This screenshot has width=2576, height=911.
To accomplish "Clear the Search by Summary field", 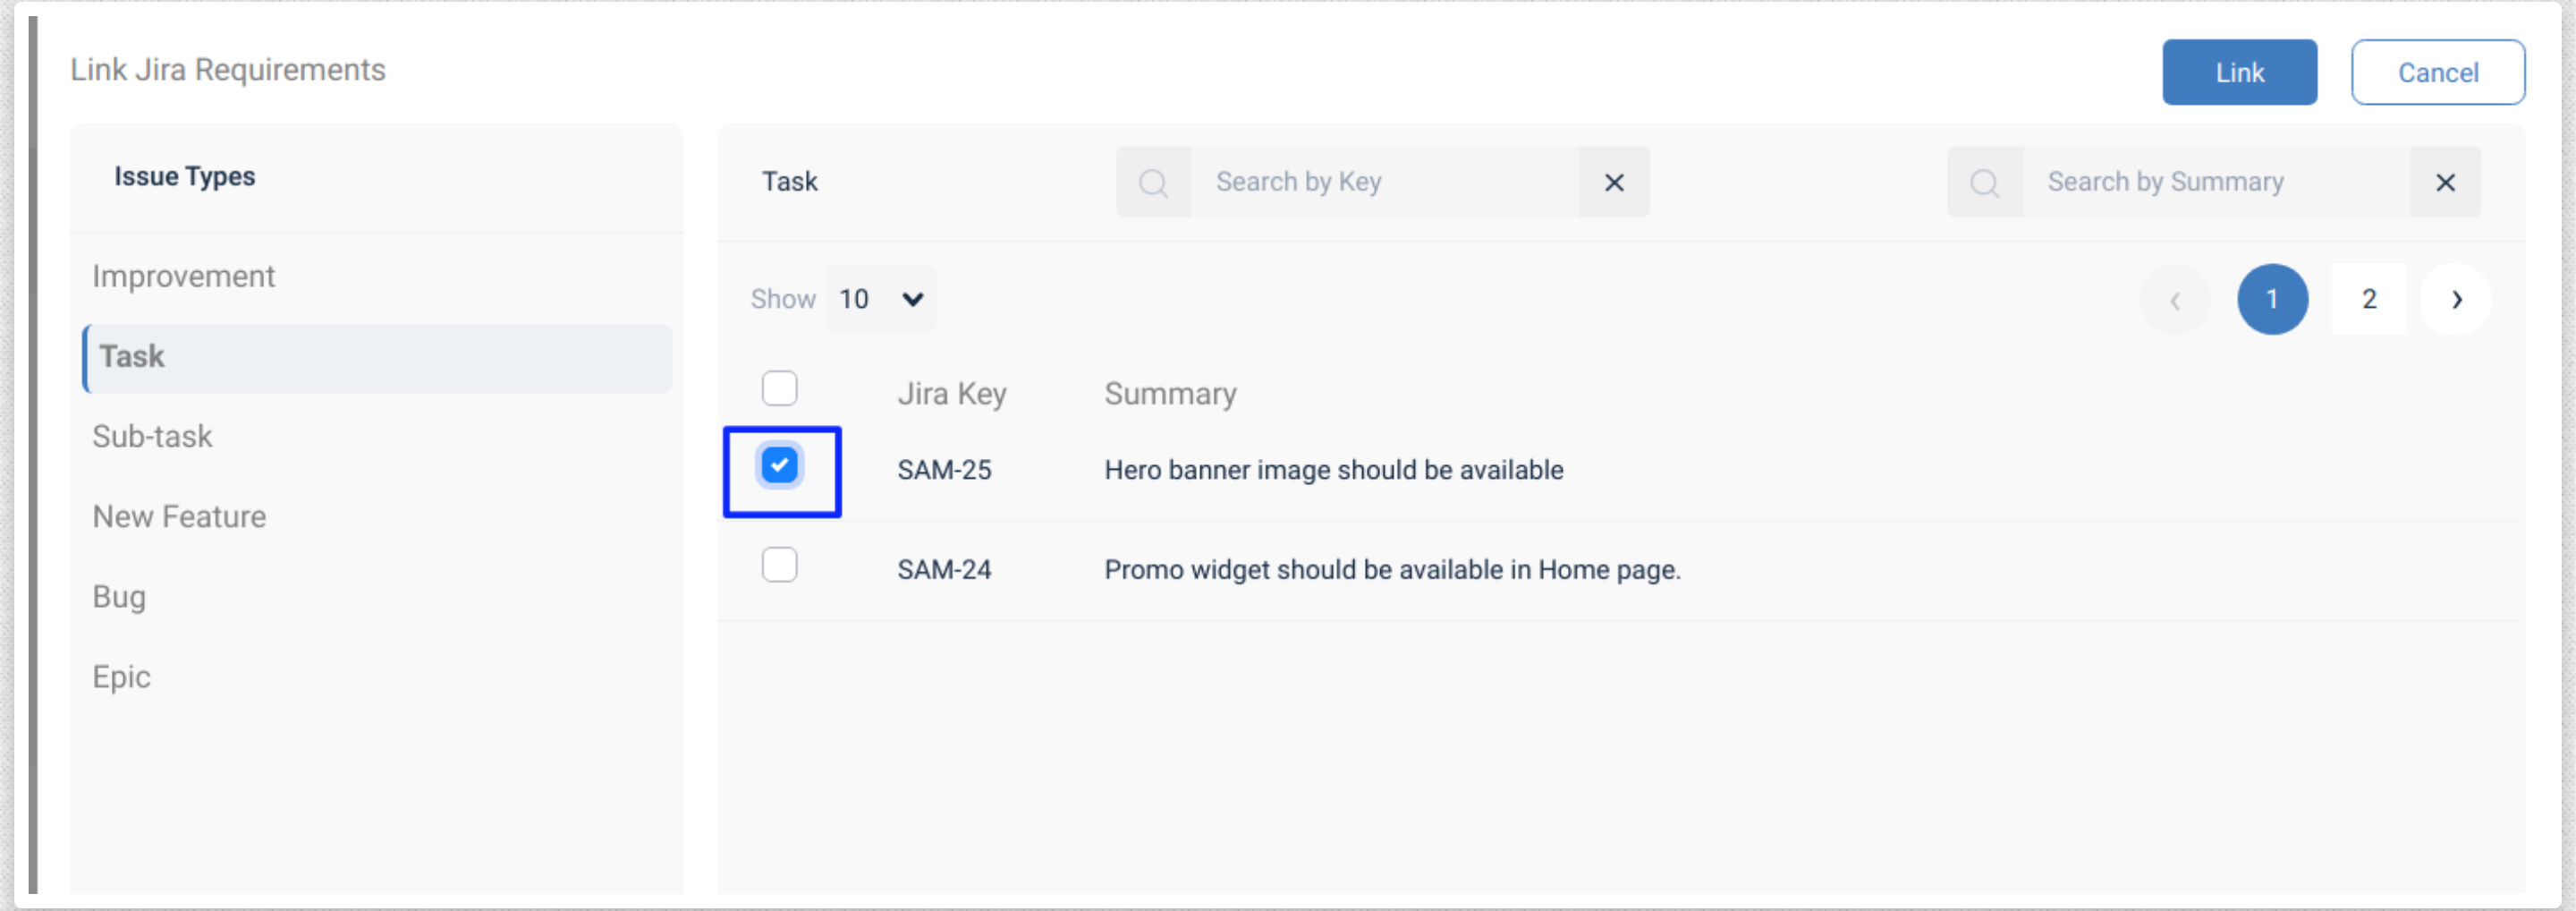I will click(2444, 183).
